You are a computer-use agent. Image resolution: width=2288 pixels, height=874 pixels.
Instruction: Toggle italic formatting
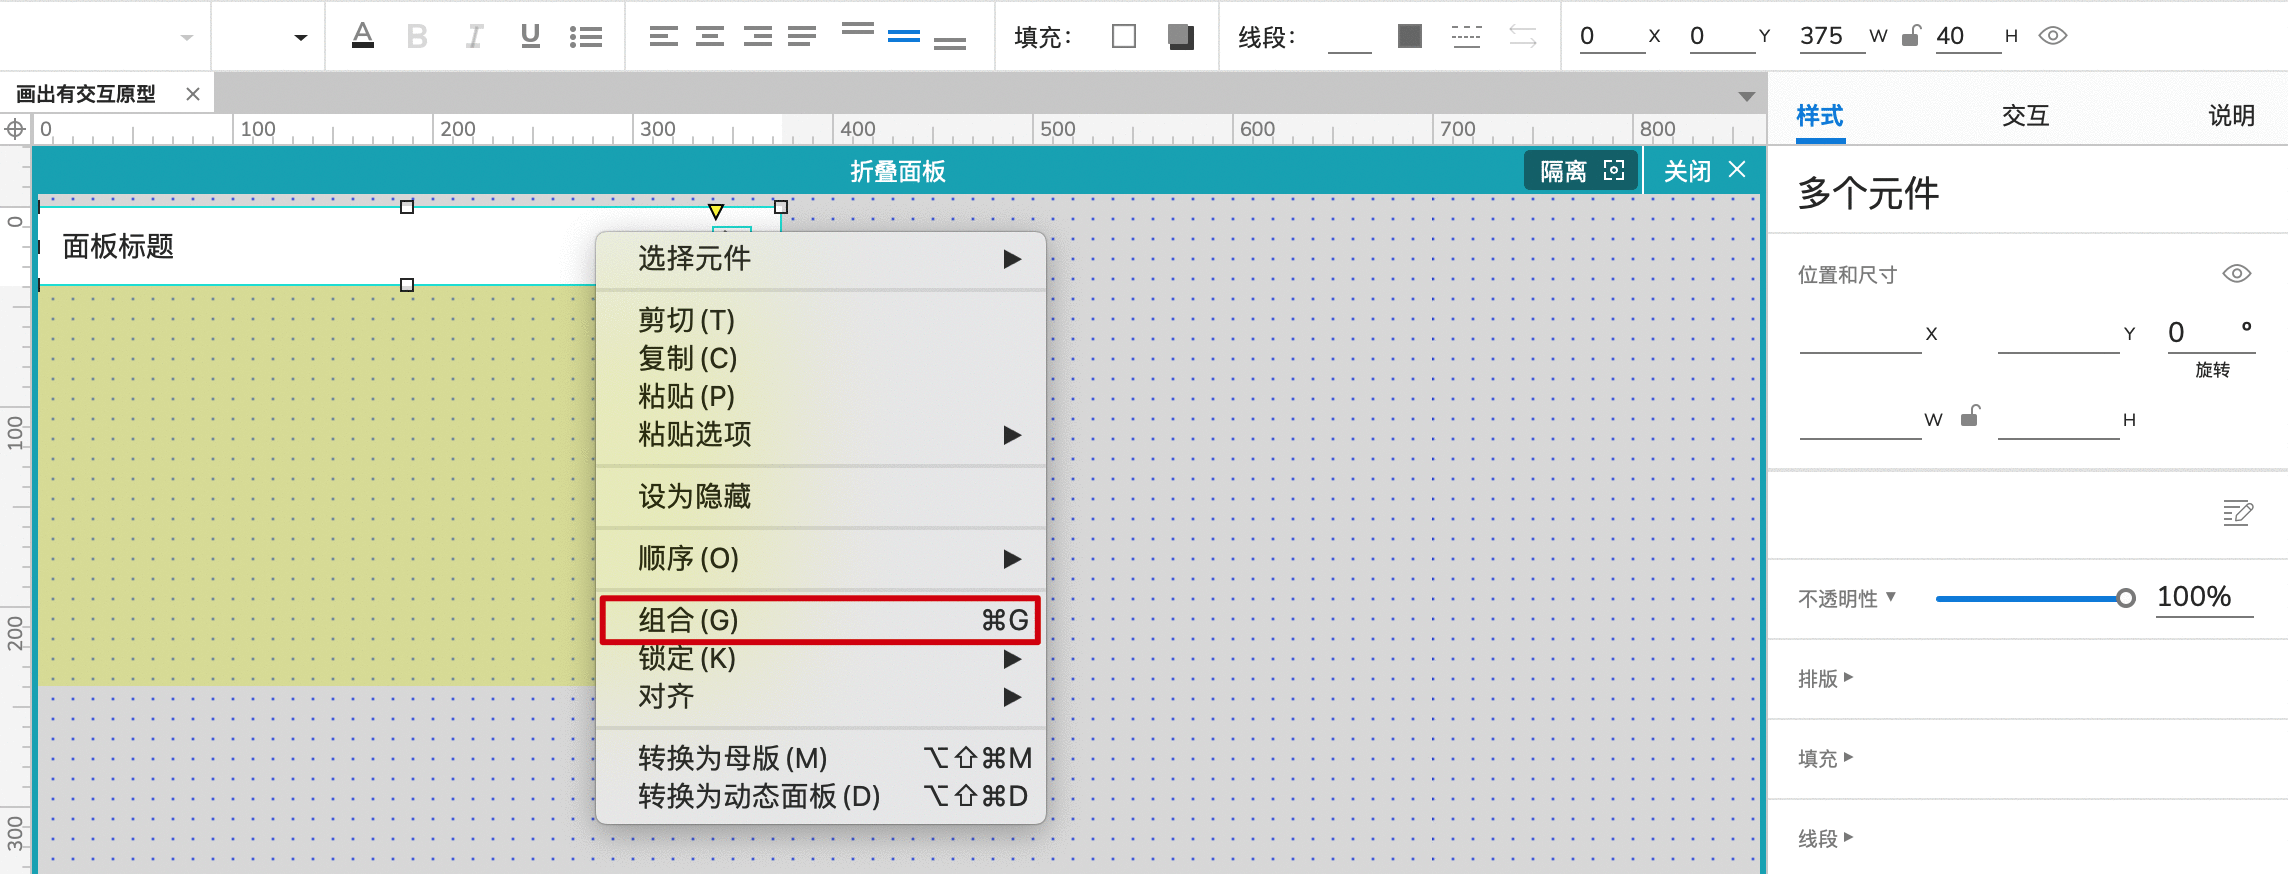click(x=474, y=37)
